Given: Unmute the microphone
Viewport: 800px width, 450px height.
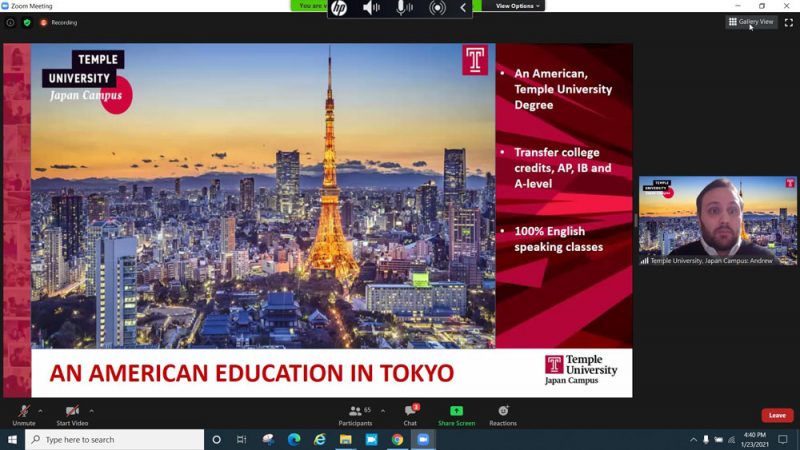Looking at the screenshot, I should click(x=23, y=415).
